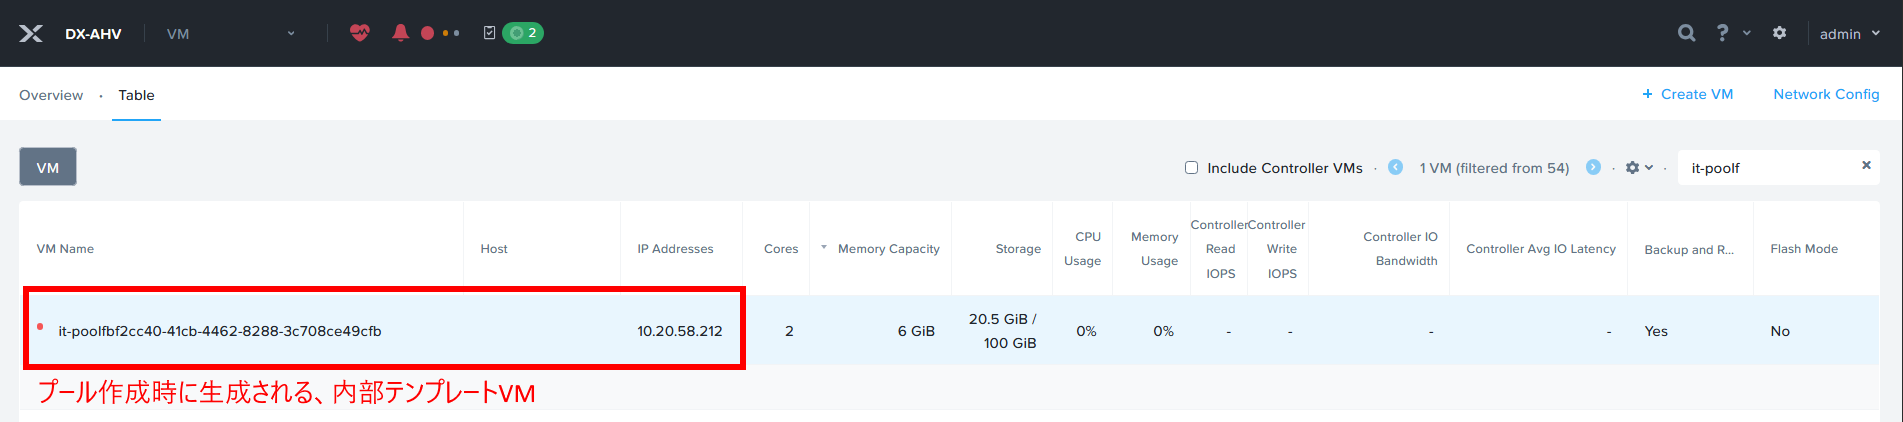Open the help question mark menu
Viewport: 1903px width, 422px height.
point(1723,33)
